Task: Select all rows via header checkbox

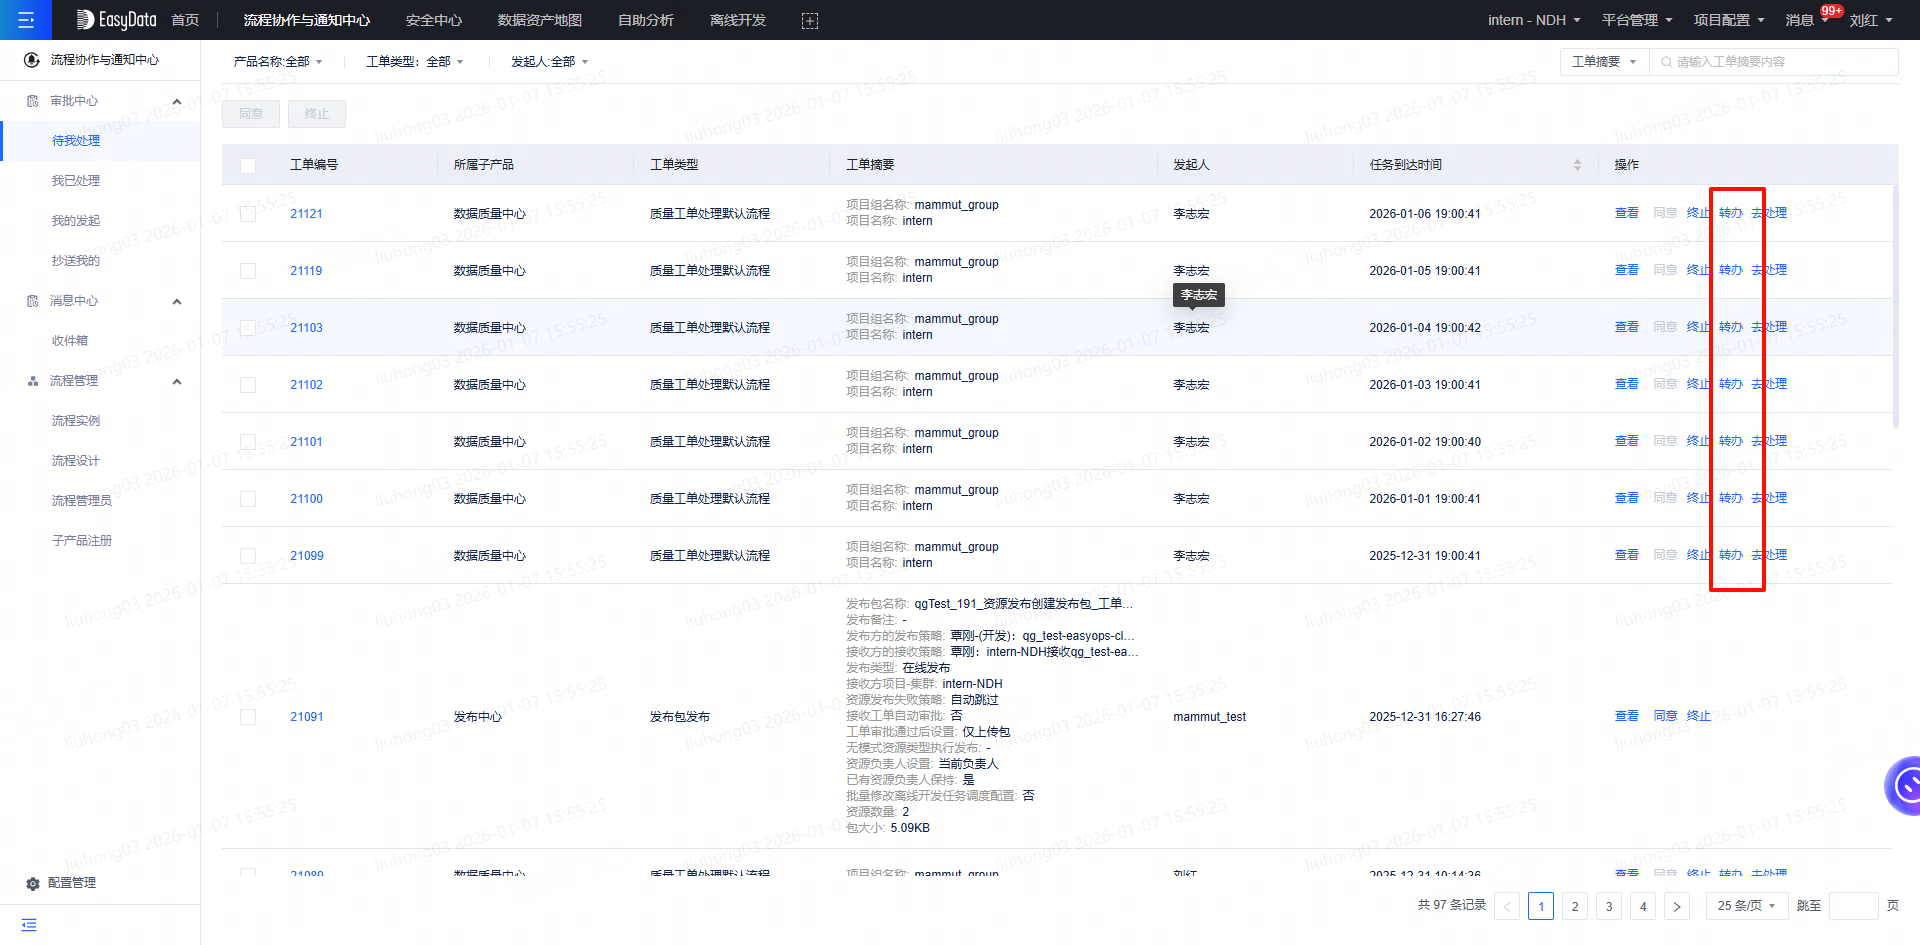Action: 248,165
